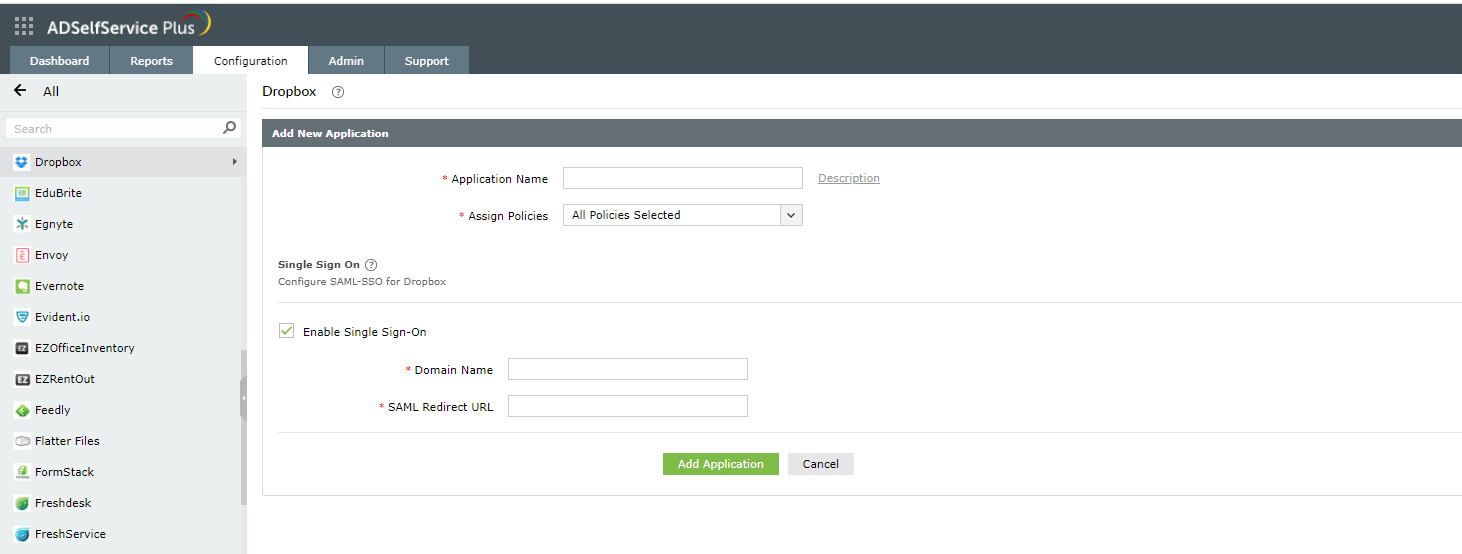Screen dimensions: 1462x554
Task: Open help icon beside Dropbox title
Action: [x=338, y=92]
